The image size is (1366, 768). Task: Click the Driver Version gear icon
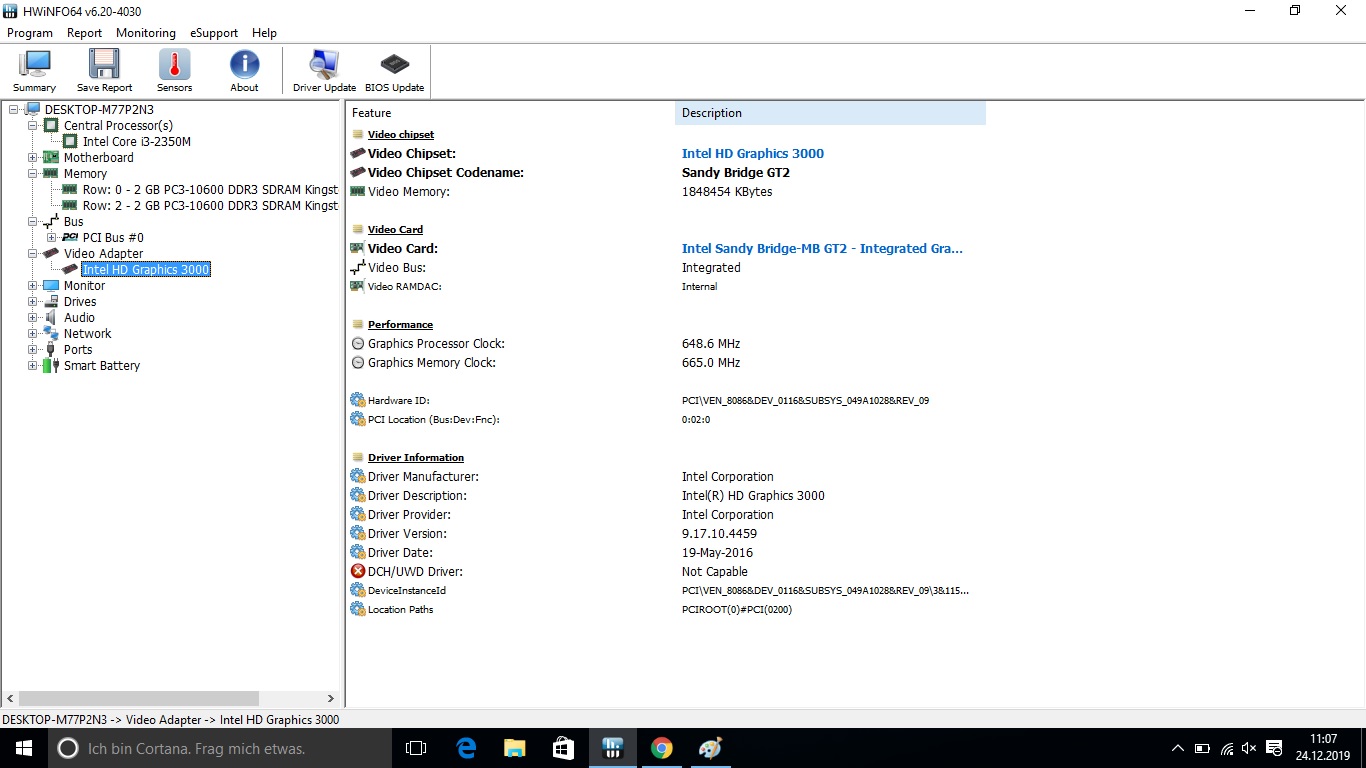tap(358, 534)
